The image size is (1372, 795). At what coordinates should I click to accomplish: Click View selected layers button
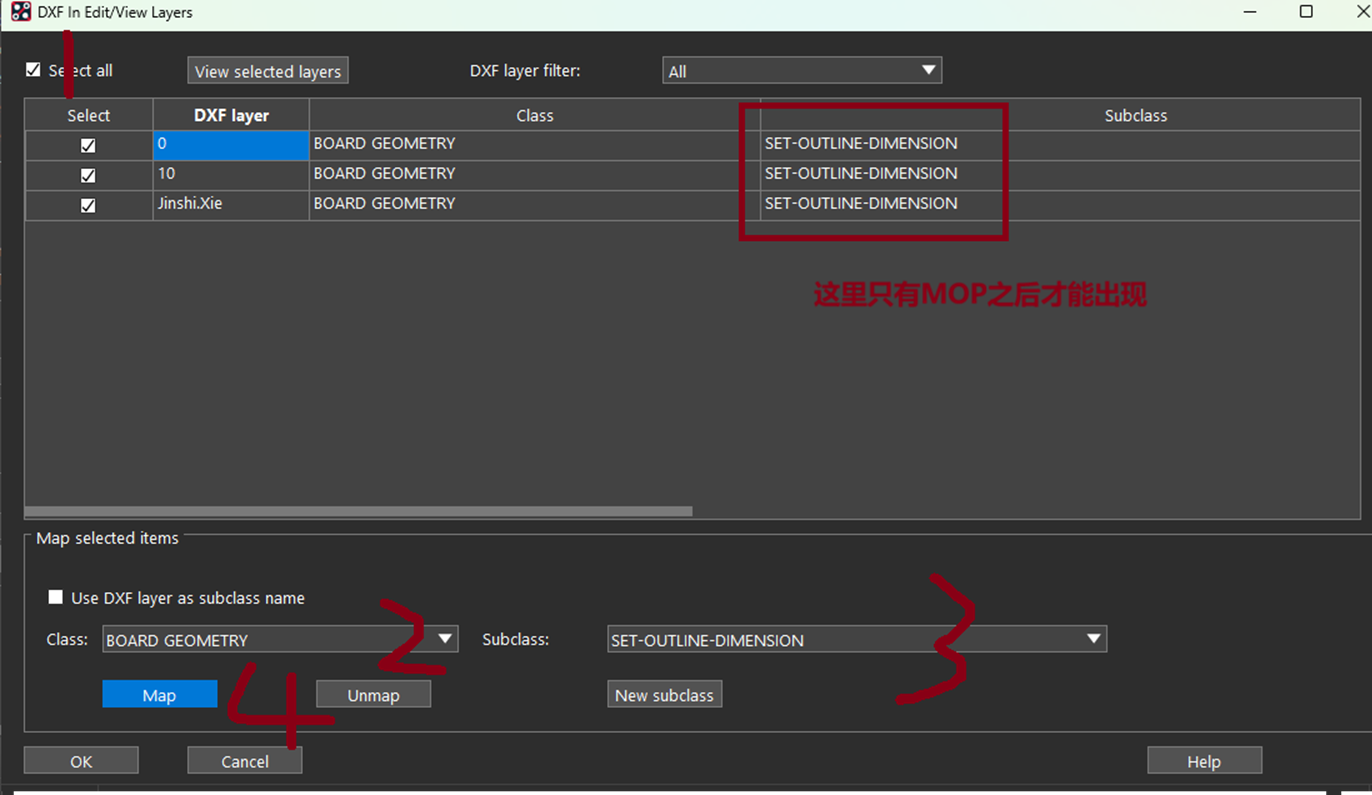(268, 71)
